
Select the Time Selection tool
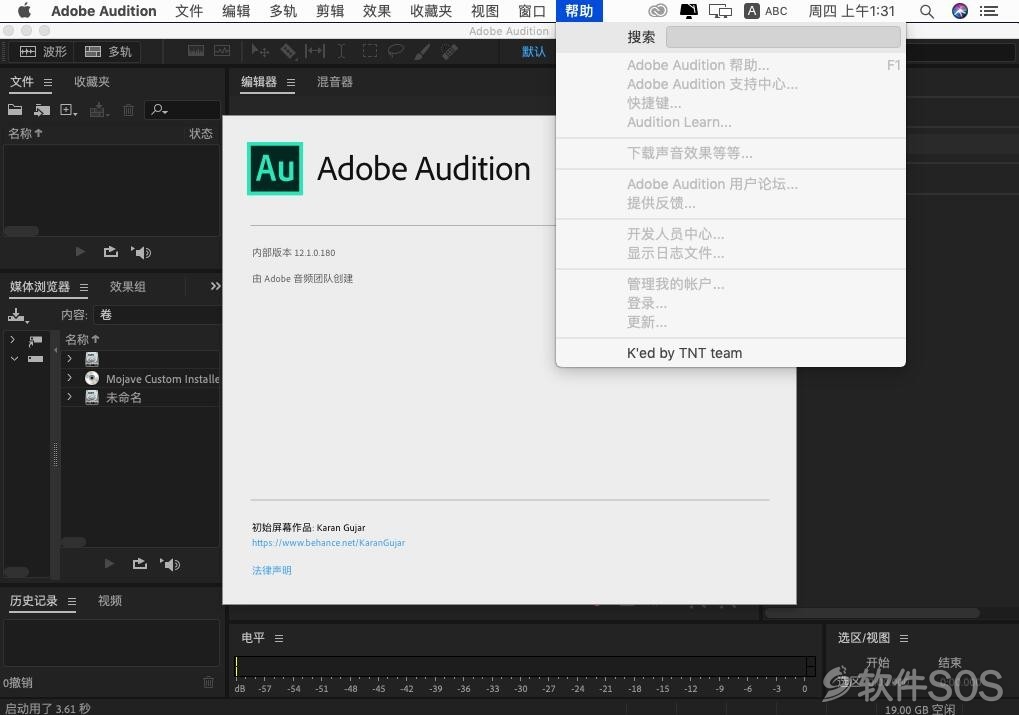pos(341,51)
